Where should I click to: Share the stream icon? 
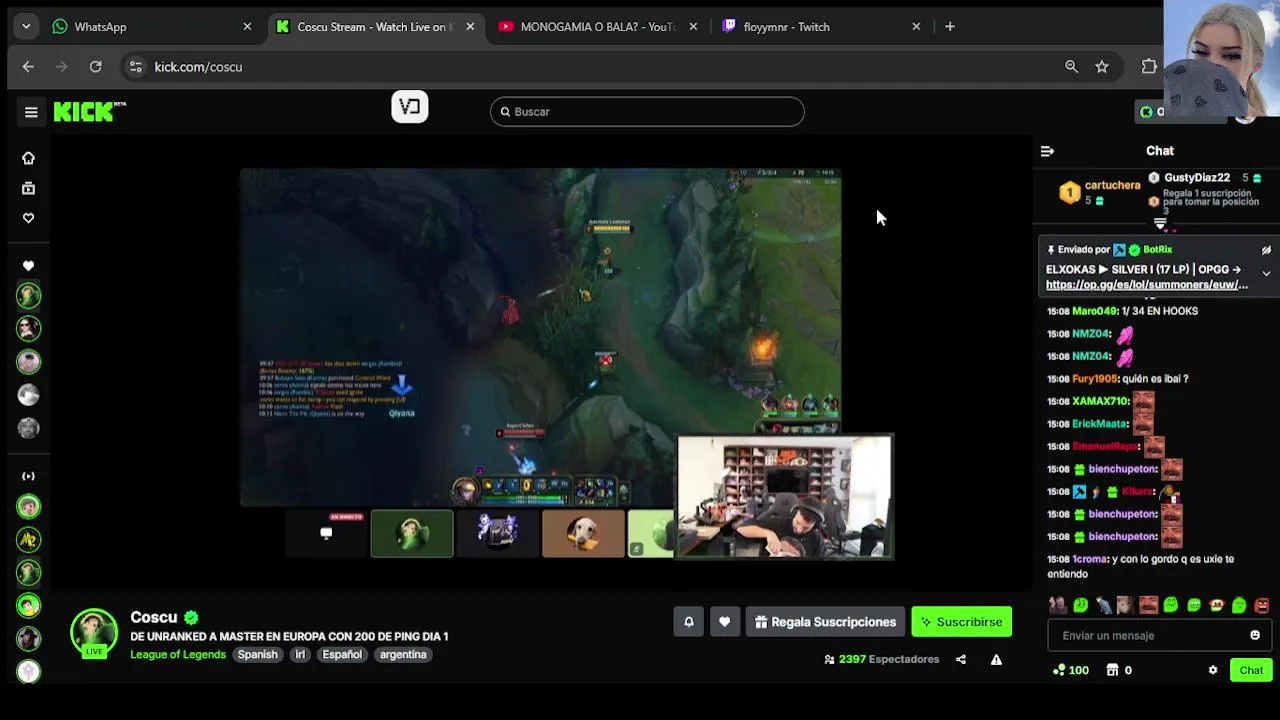pyautogui.click(x=961, y=660)
